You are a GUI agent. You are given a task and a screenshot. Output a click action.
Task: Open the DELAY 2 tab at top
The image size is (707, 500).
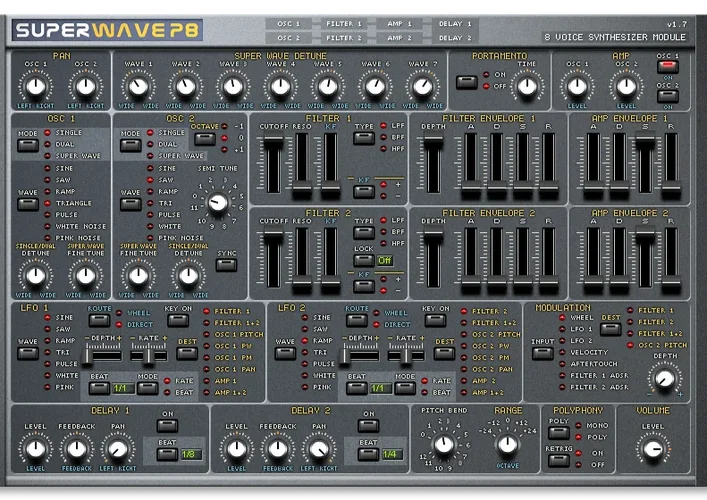(x=455, y=38)
